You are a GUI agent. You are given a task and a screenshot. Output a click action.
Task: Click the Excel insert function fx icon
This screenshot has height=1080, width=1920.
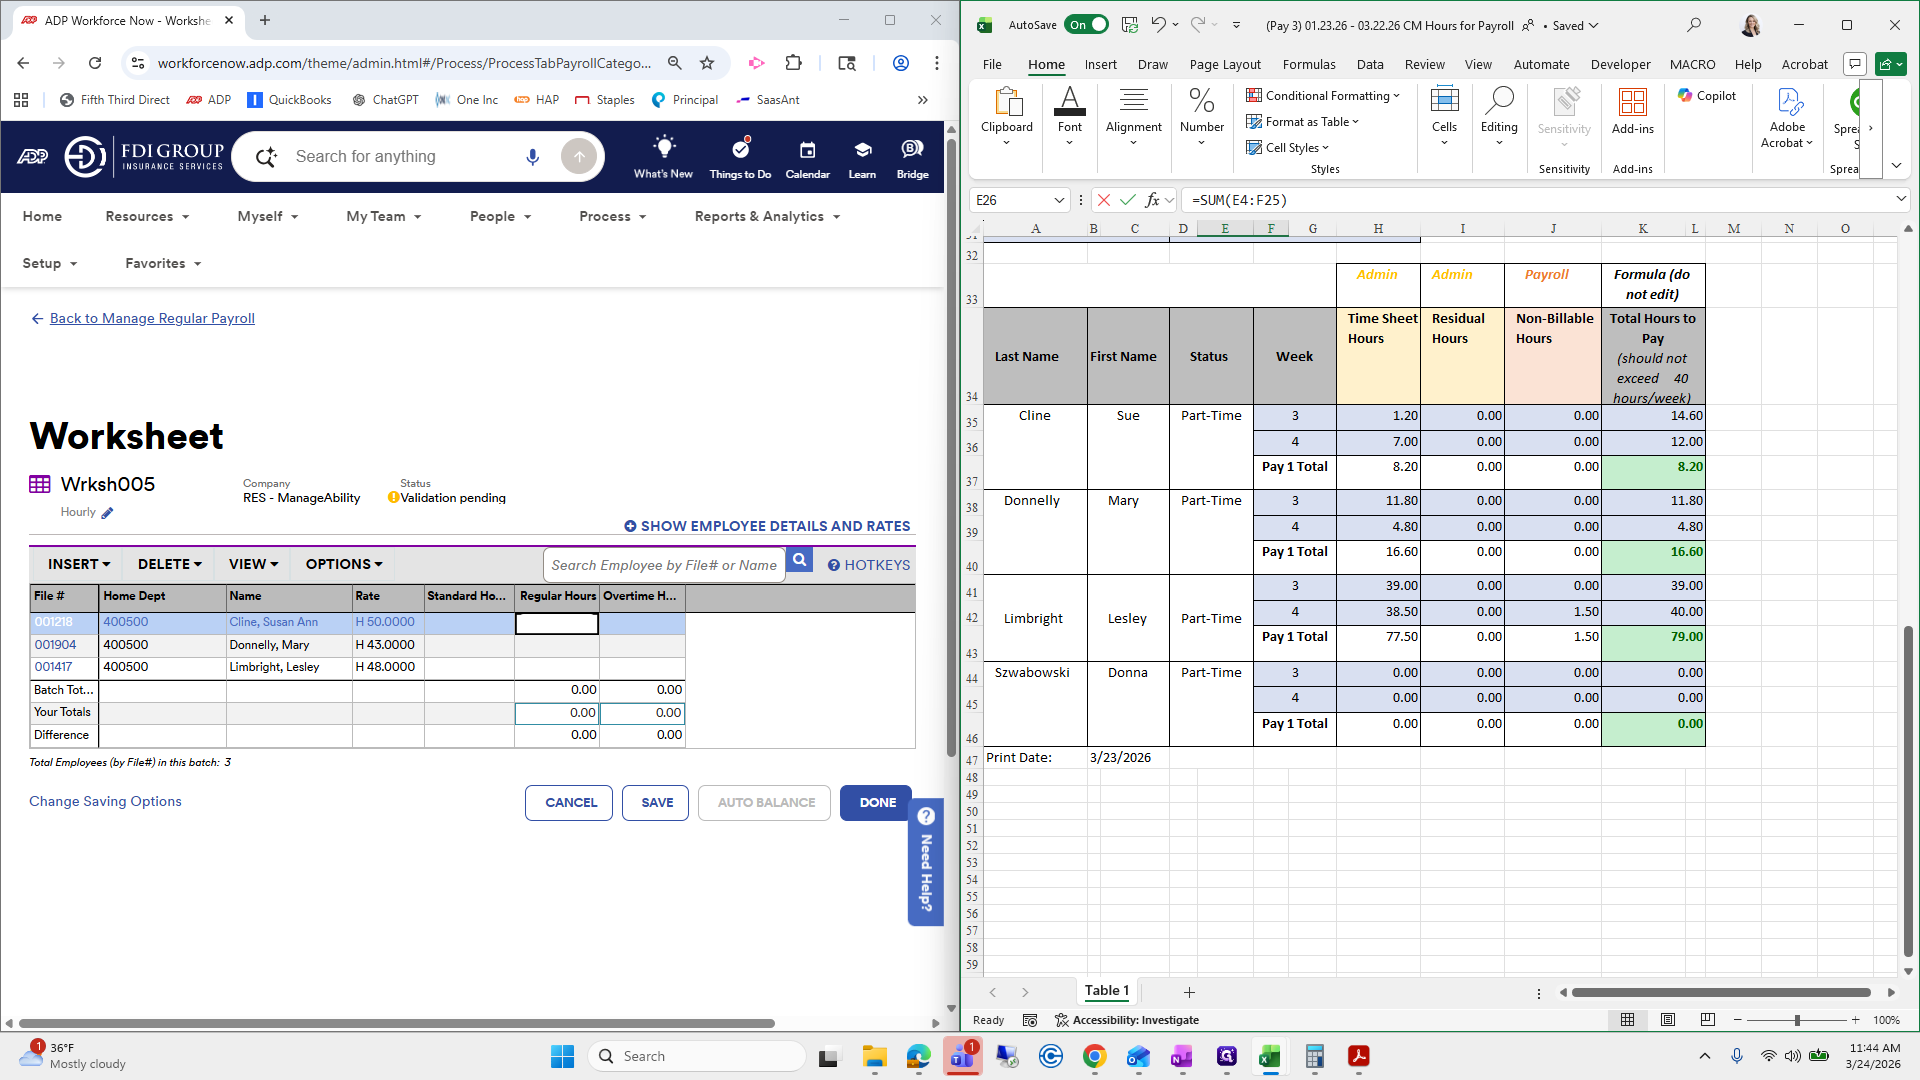(x=1152, y=200)
